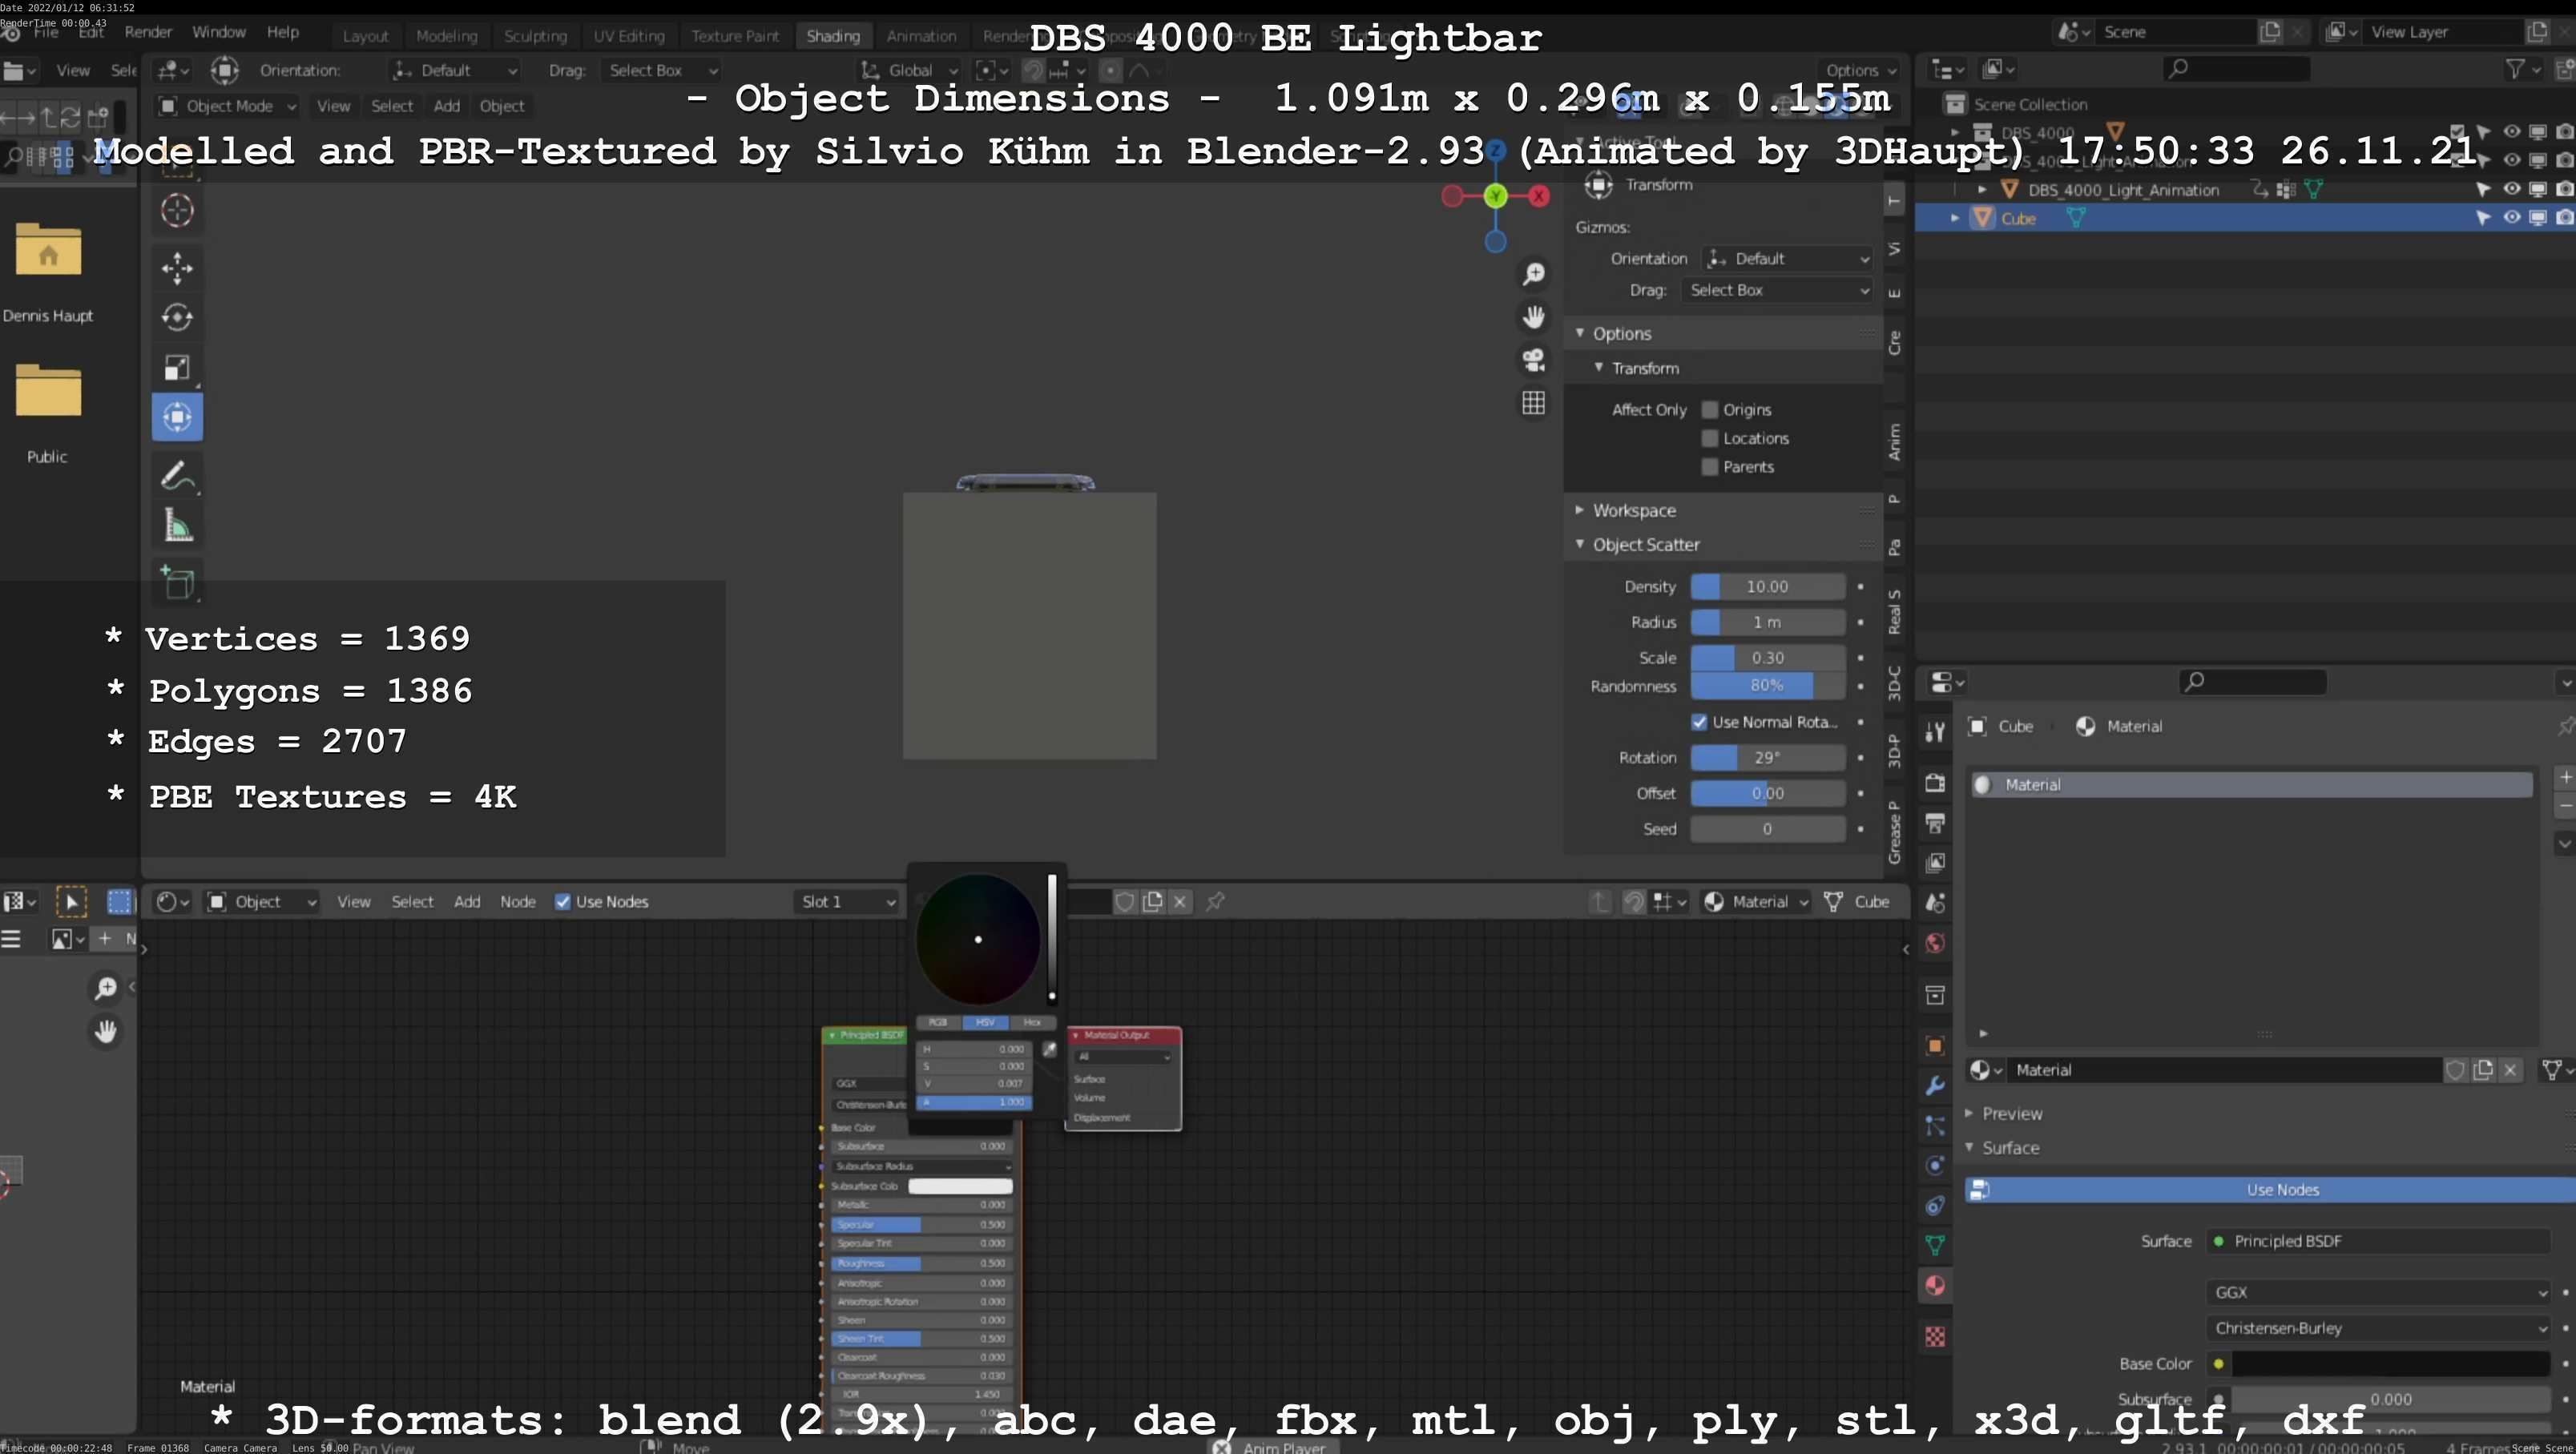Click Hex mode in color picker

point(1032,1022)
